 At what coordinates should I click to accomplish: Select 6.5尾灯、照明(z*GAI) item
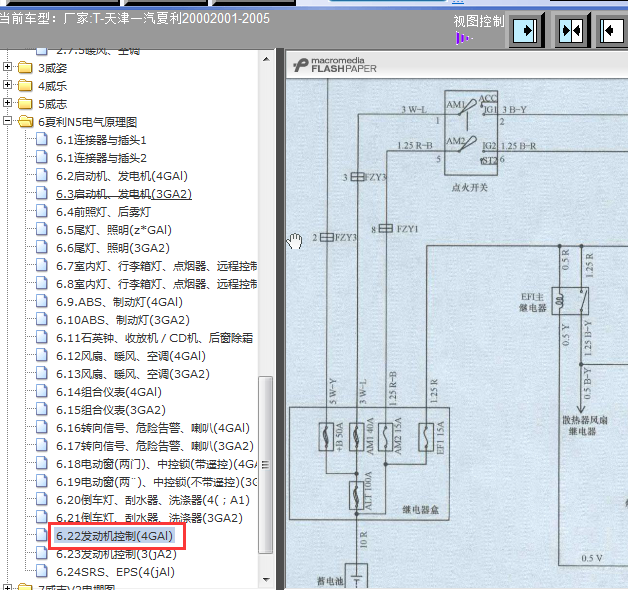pyautogui.click(x=114, y=230)
